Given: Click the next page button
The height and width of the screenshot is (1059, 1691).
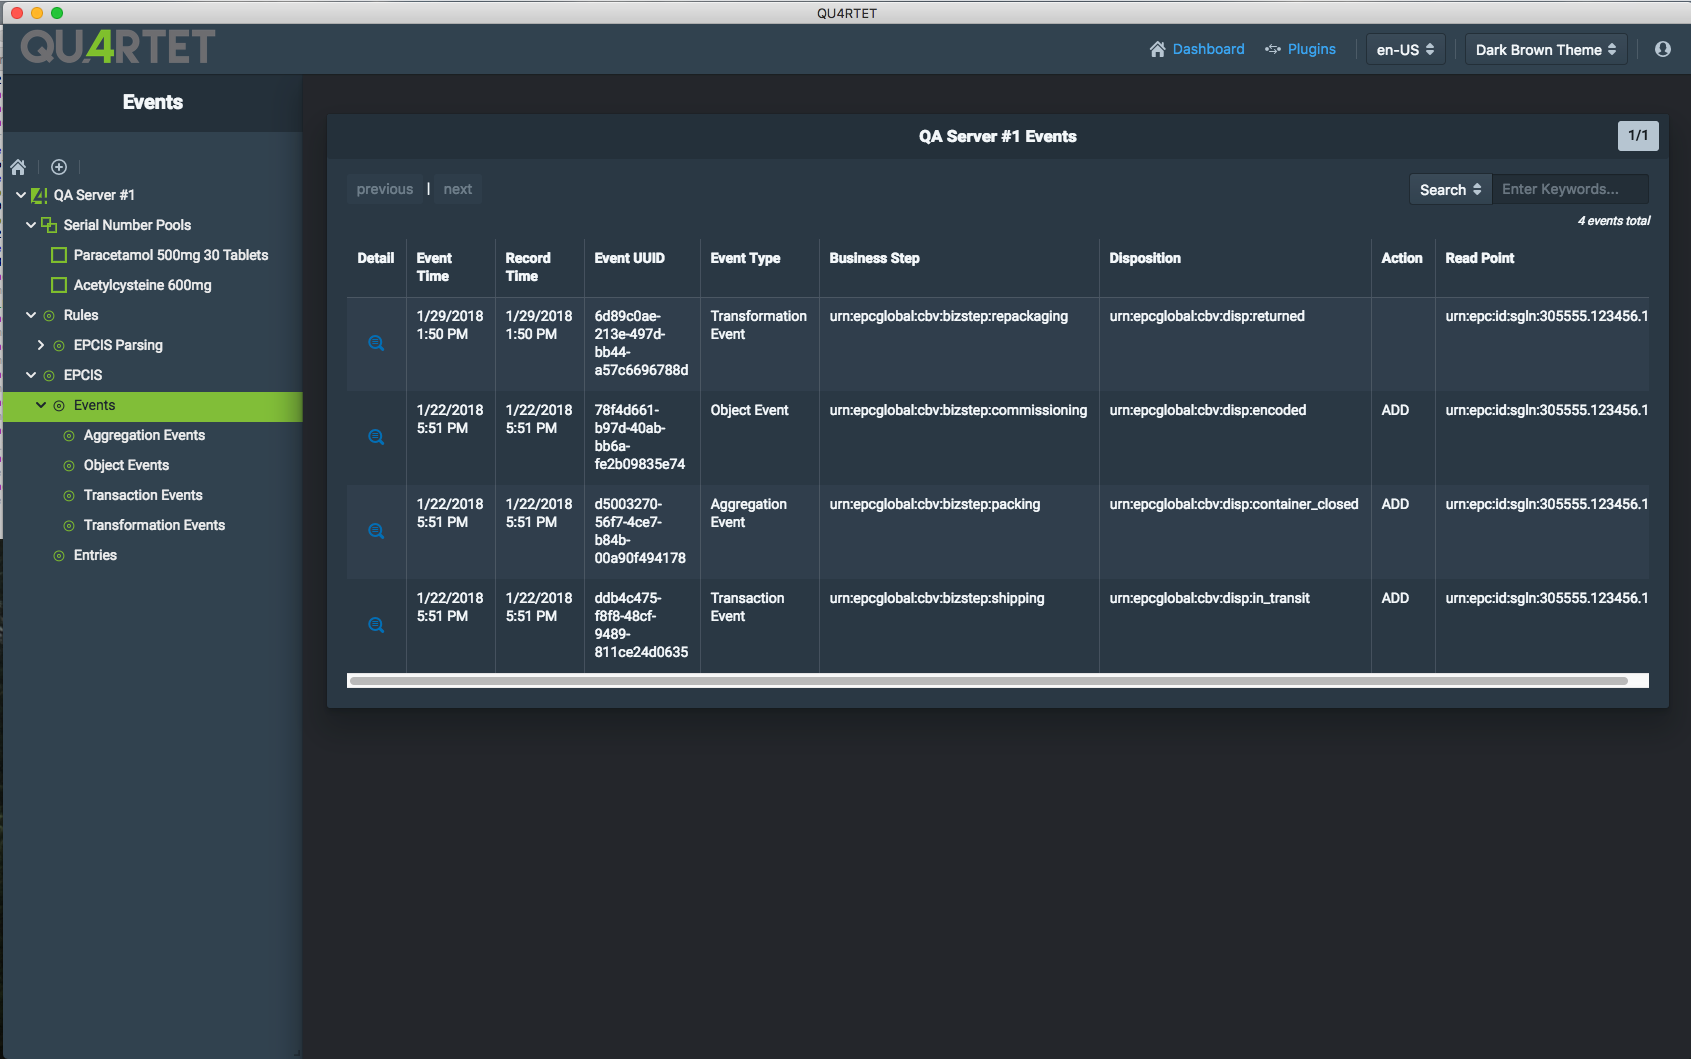Looking at the screenshot, I should 457,189.
